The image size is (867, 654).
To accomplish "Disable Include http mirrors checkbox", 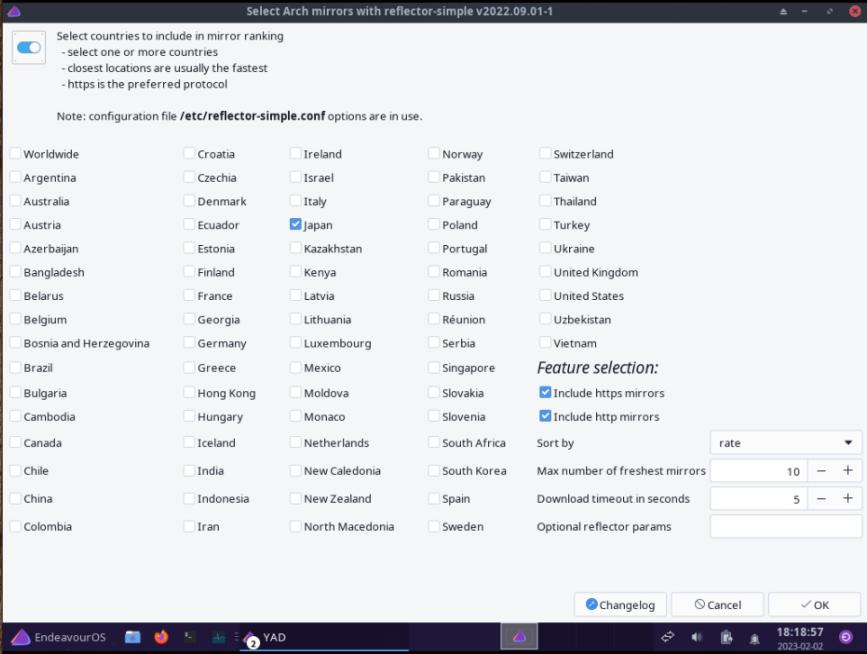I will tap(546, 416).
